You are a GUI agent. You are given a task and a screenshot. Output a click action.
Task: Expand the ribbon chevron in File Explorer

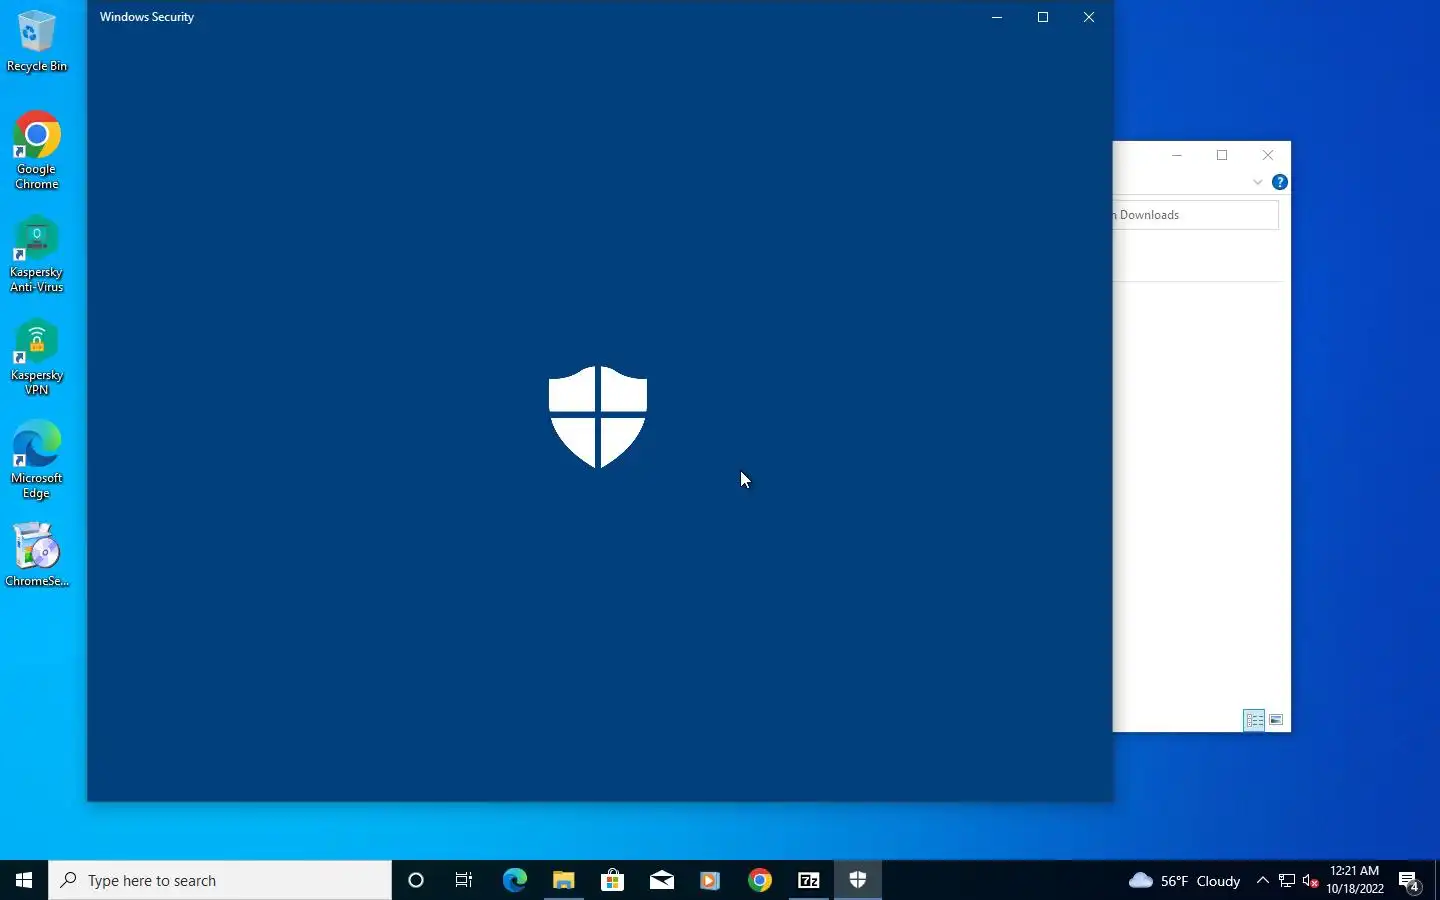click(x=1258, y=182)
